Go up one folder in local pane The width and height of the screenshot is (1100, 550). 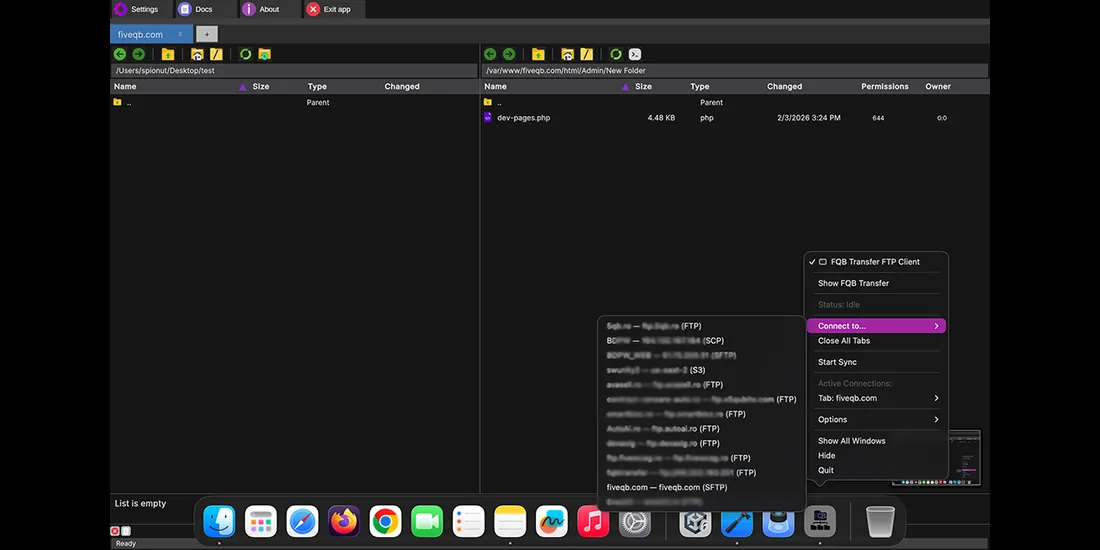pyautogui.click(x=168, y=54)
